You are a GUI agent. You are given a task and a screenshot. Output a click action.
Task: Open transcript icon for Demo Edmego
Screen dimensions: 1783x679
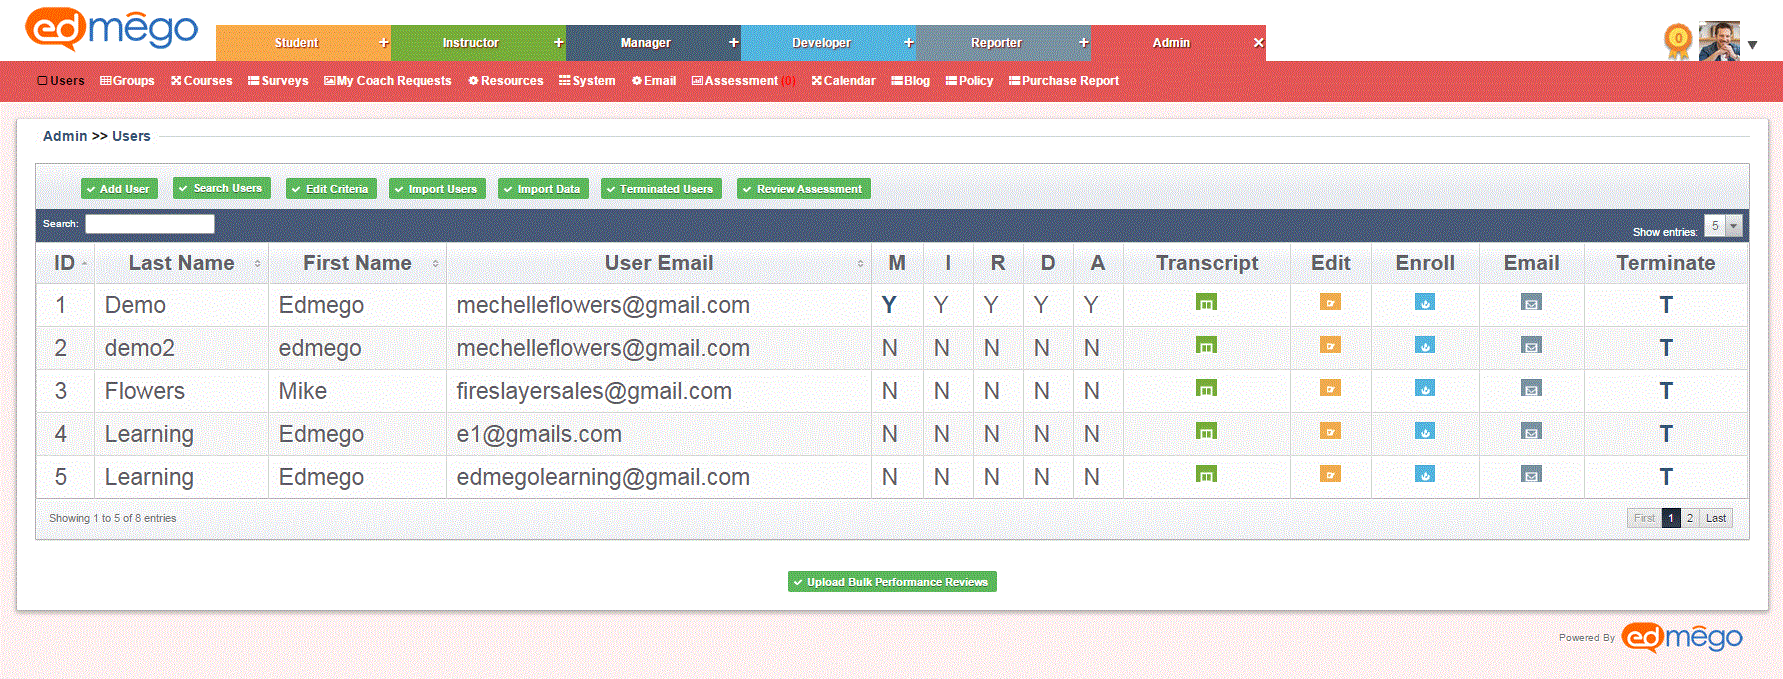click(1206, 302)
